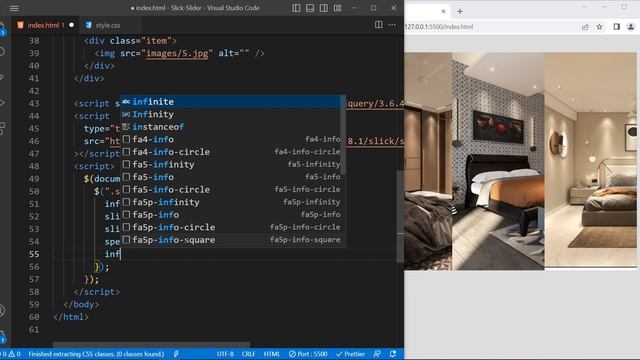
Task: Toggle secondary side bar layout icon
Action: click(x=324, y=8)
